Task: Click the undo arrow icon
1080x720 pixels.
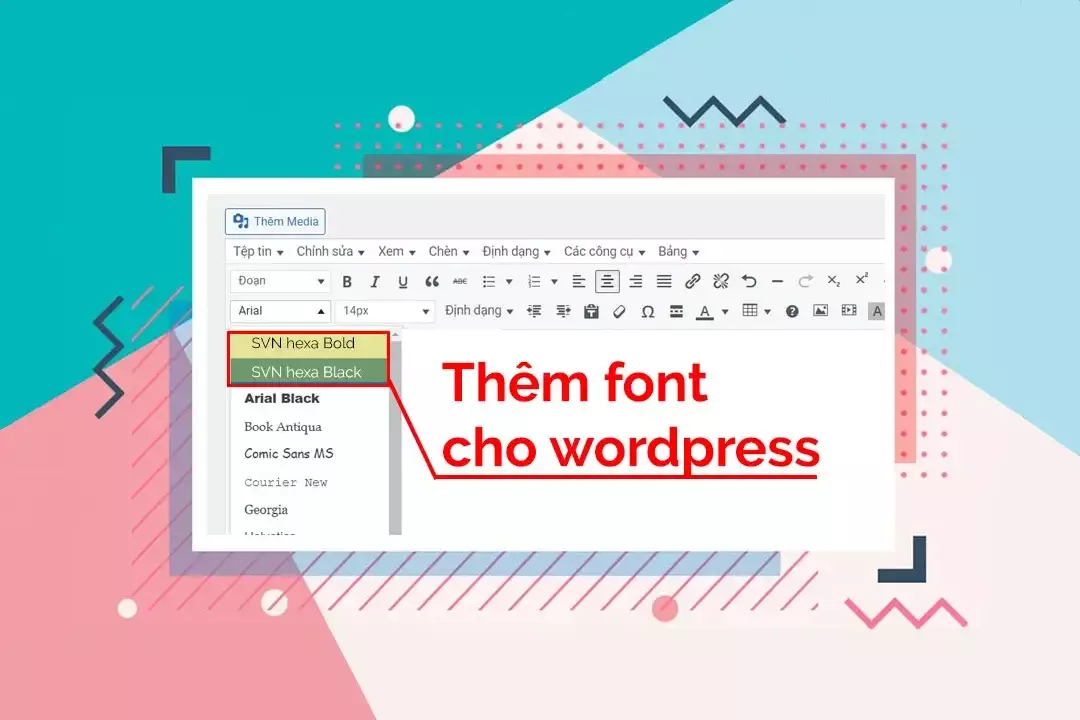Action: tap(749, 281)
